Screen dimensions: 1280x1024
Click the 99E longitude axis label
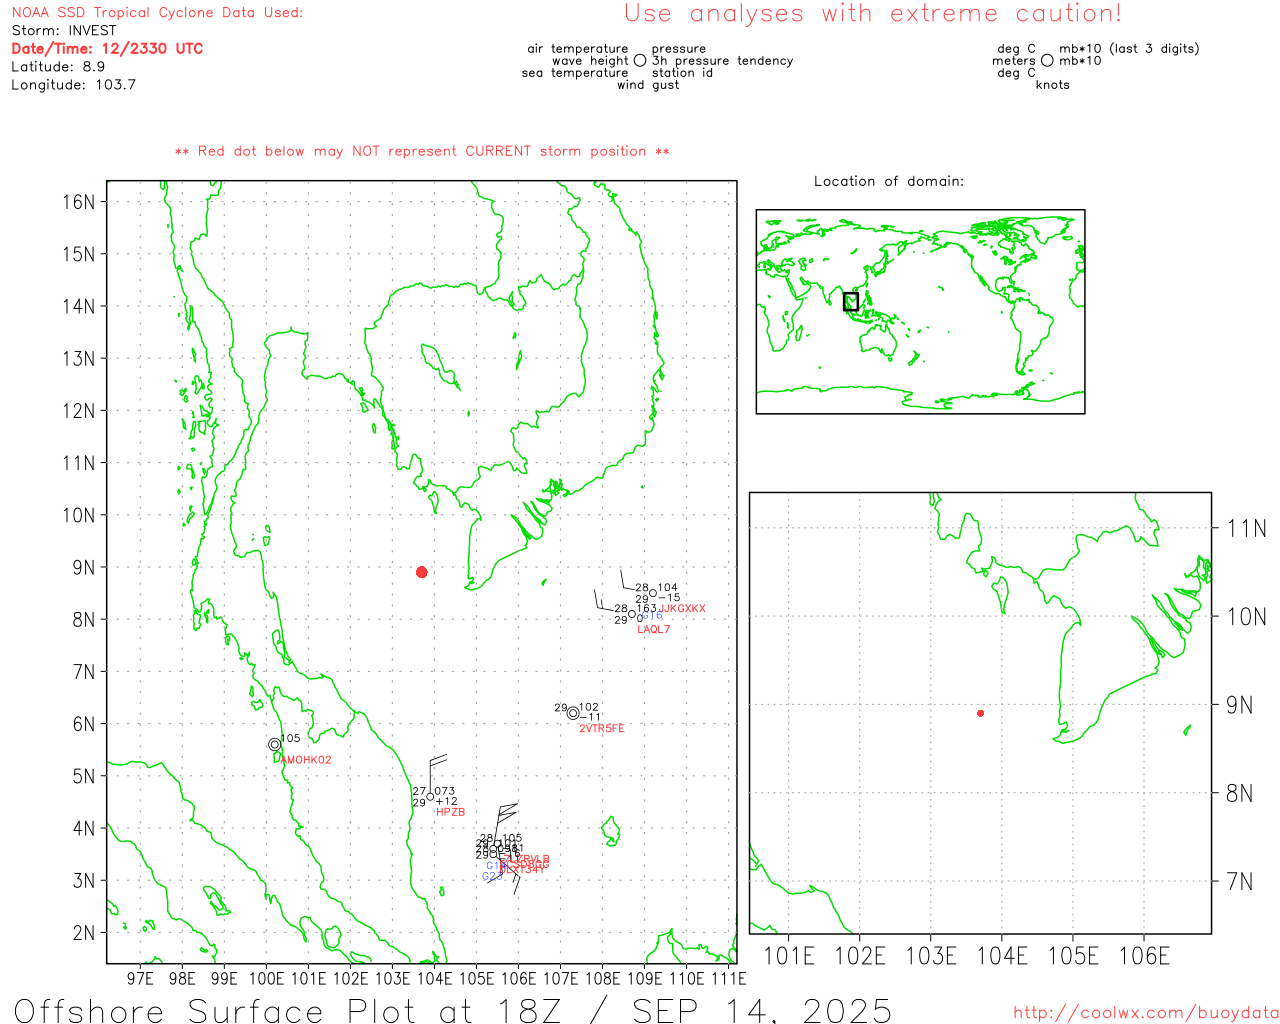(x=224, y=978)
